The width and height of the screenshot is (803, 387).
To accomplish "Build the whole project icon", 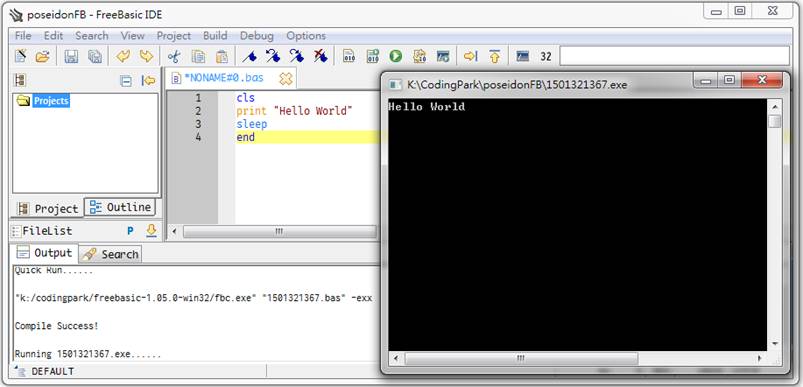I will point(419,56).
